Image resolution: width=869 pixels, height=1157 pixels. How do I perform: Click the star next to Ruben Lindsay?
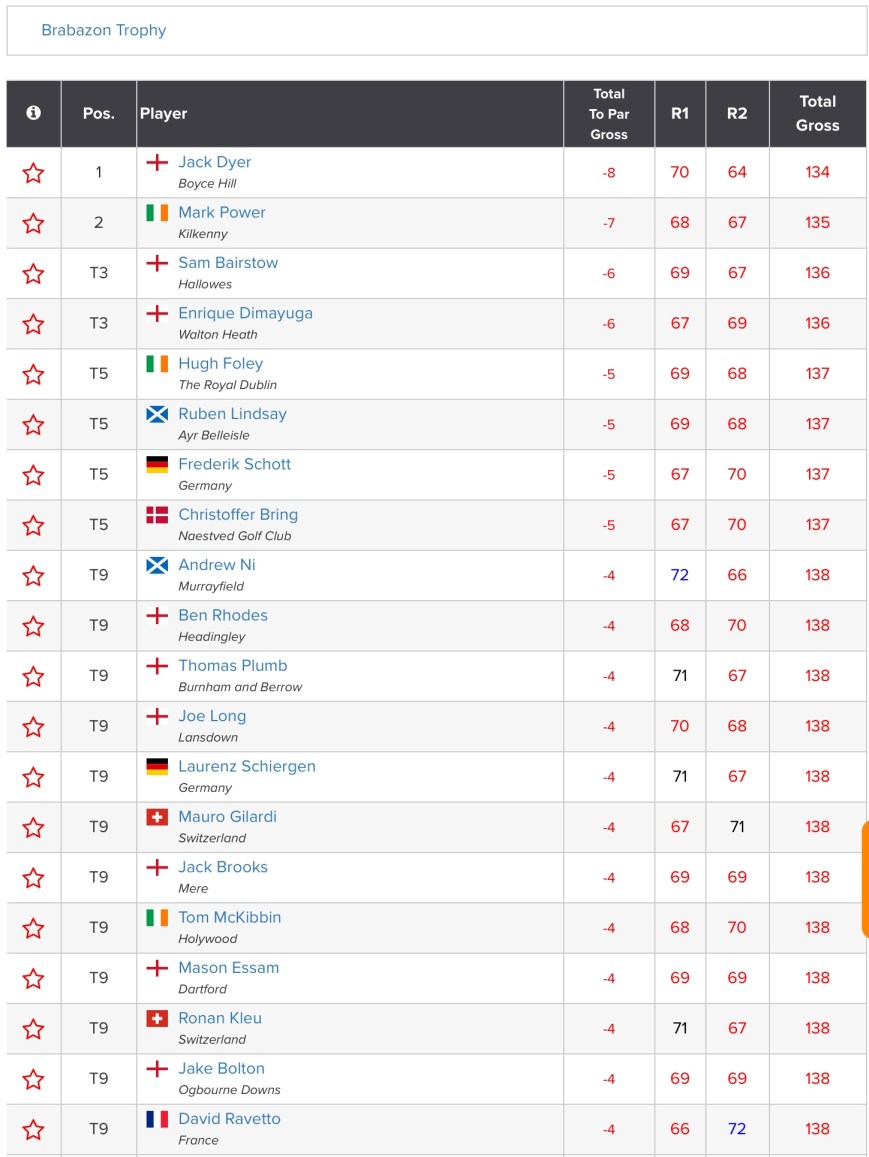(x=33, y=424)
